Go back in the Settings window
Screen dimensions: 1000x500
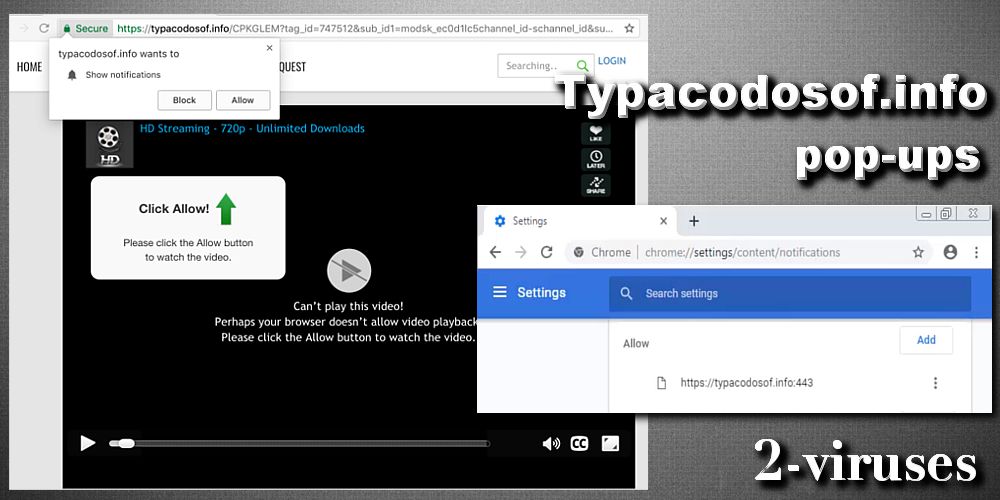[496, 252]
